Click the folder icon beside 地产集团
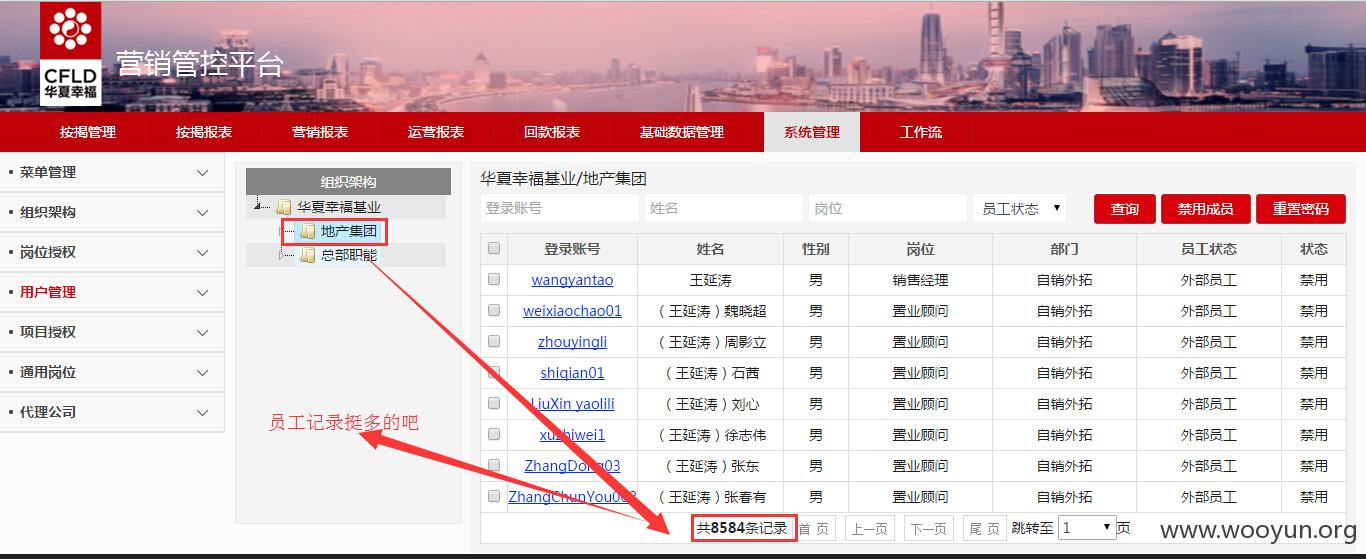 pos(308,231)
